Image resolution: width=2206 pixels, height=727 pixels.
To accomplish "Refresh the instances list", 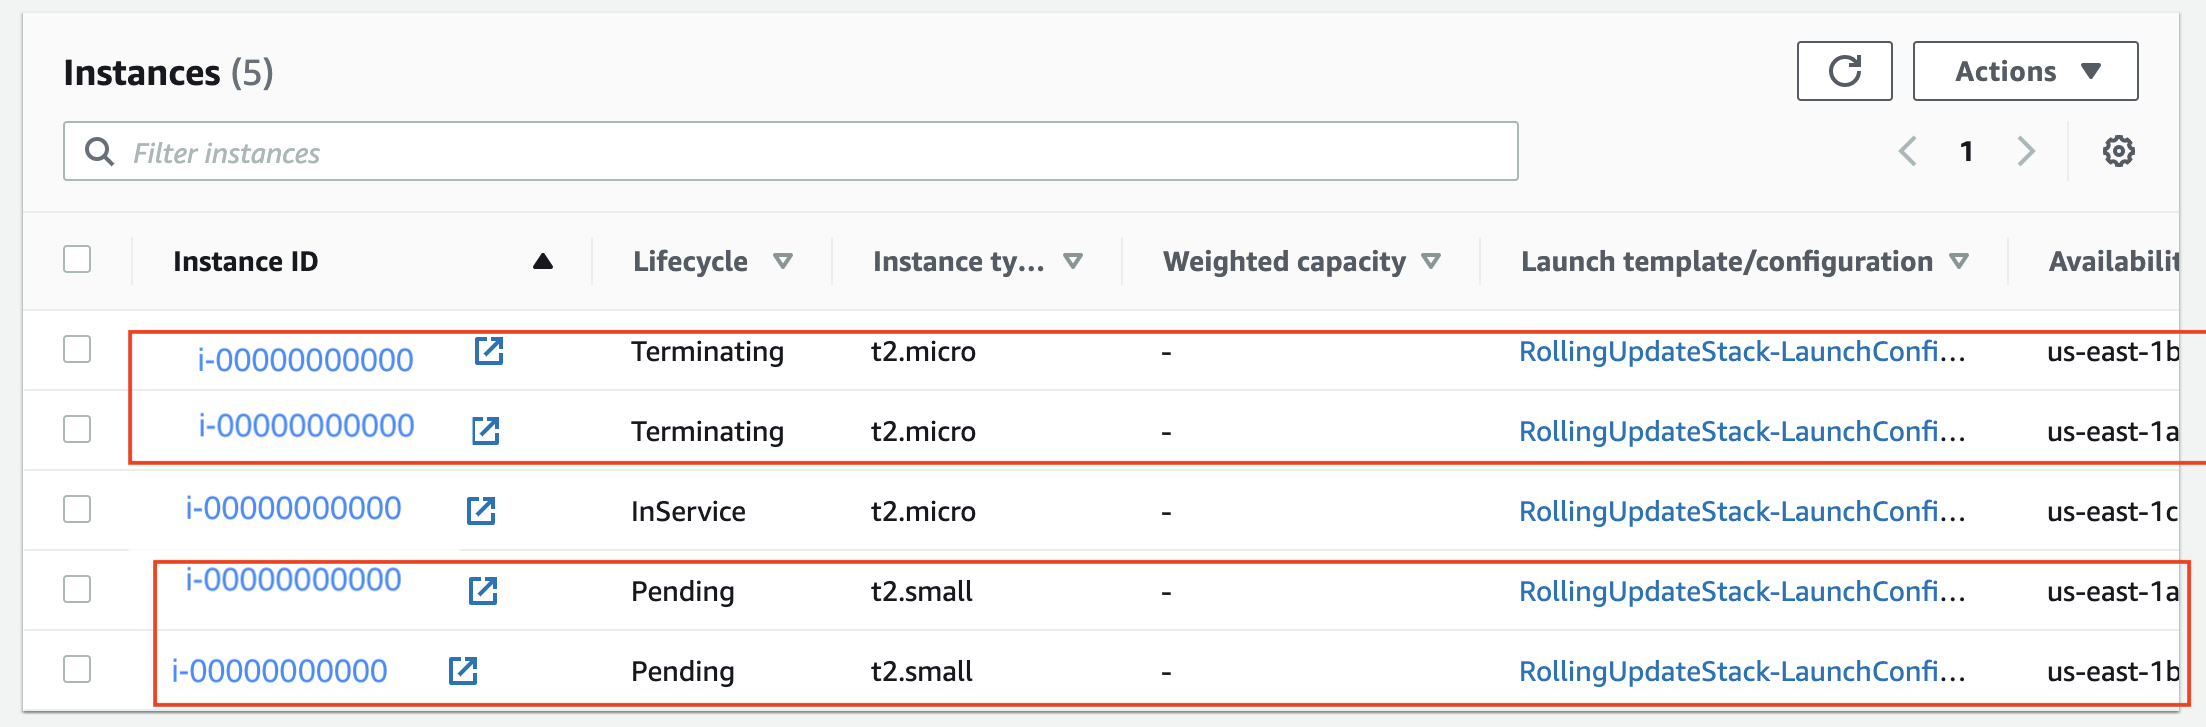I will 1844,71.
